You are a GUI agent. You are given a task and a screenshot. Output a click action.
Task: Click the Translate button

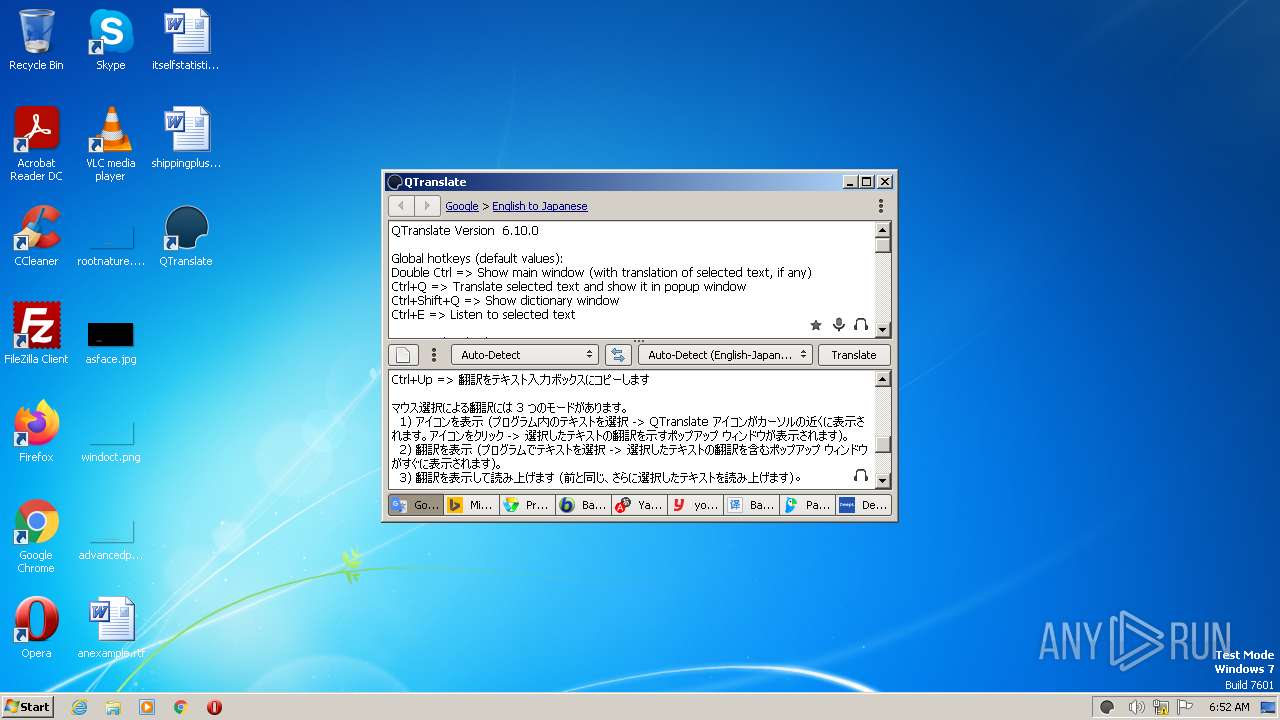pyautogui.click(x=854, y=355)
